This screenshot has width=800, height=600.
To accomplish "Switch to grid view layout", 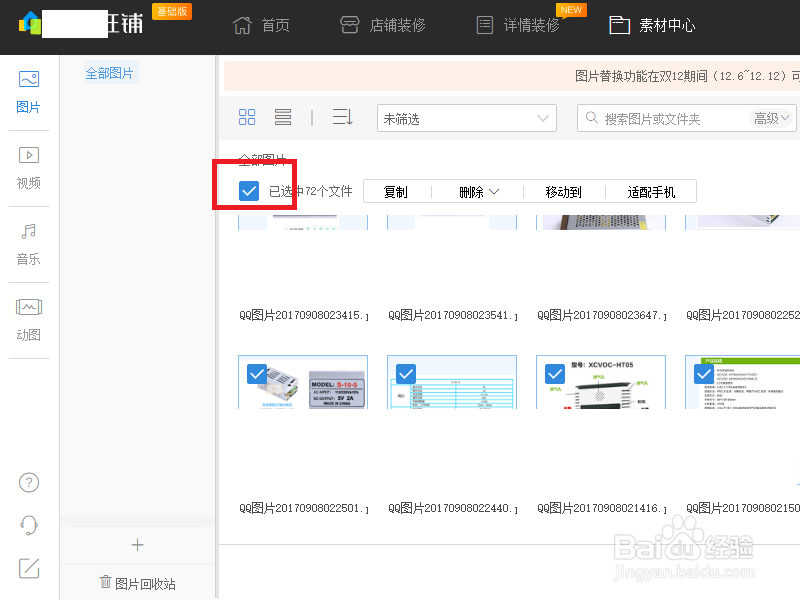I will pos(247,117).
